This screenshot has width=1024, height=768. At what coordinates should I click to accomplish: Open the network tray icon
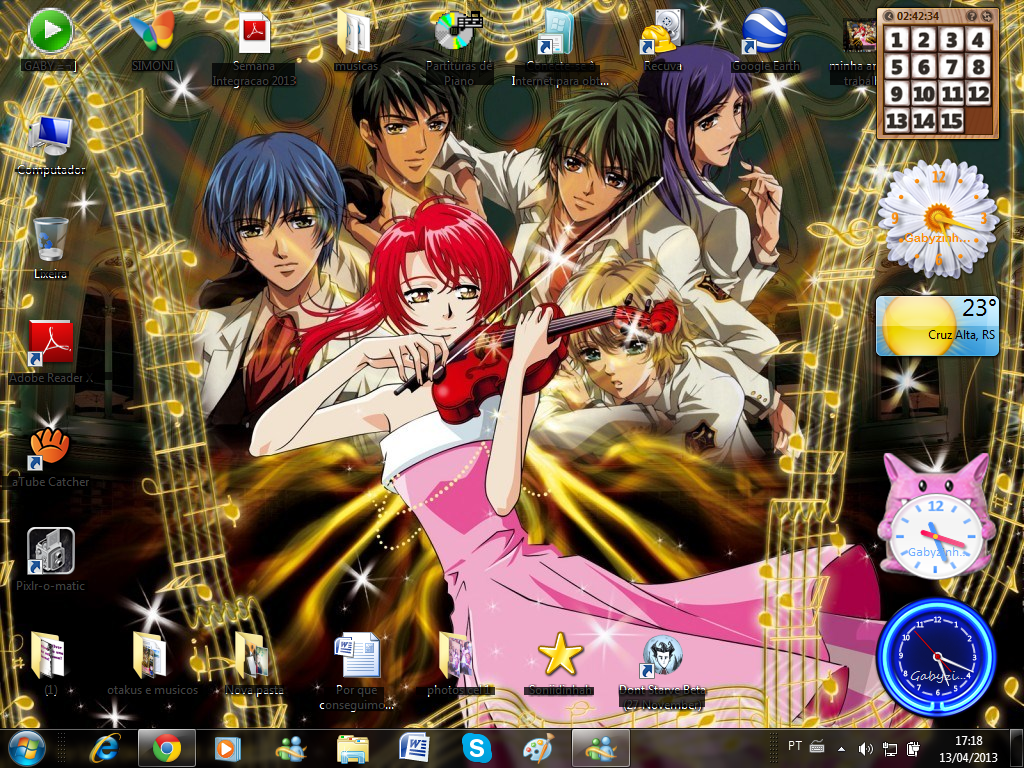pos(889,748)
